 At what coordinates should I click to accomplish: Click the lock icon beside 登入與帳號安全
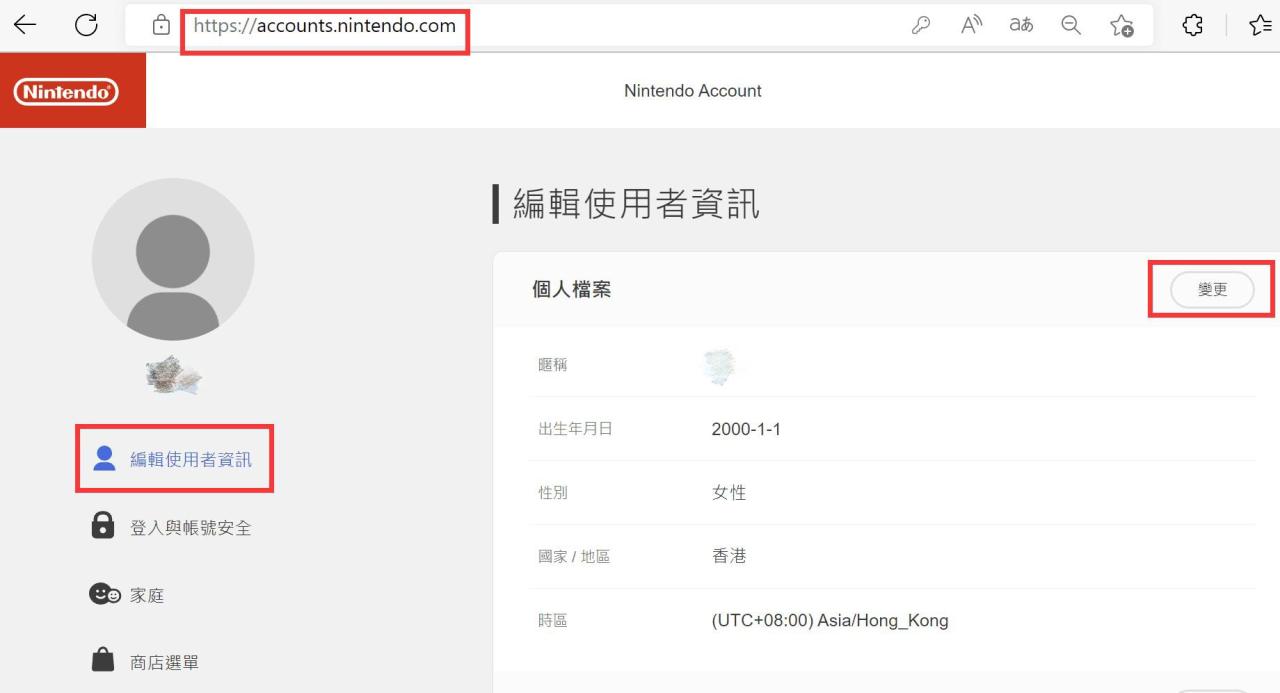click(103, 525)
